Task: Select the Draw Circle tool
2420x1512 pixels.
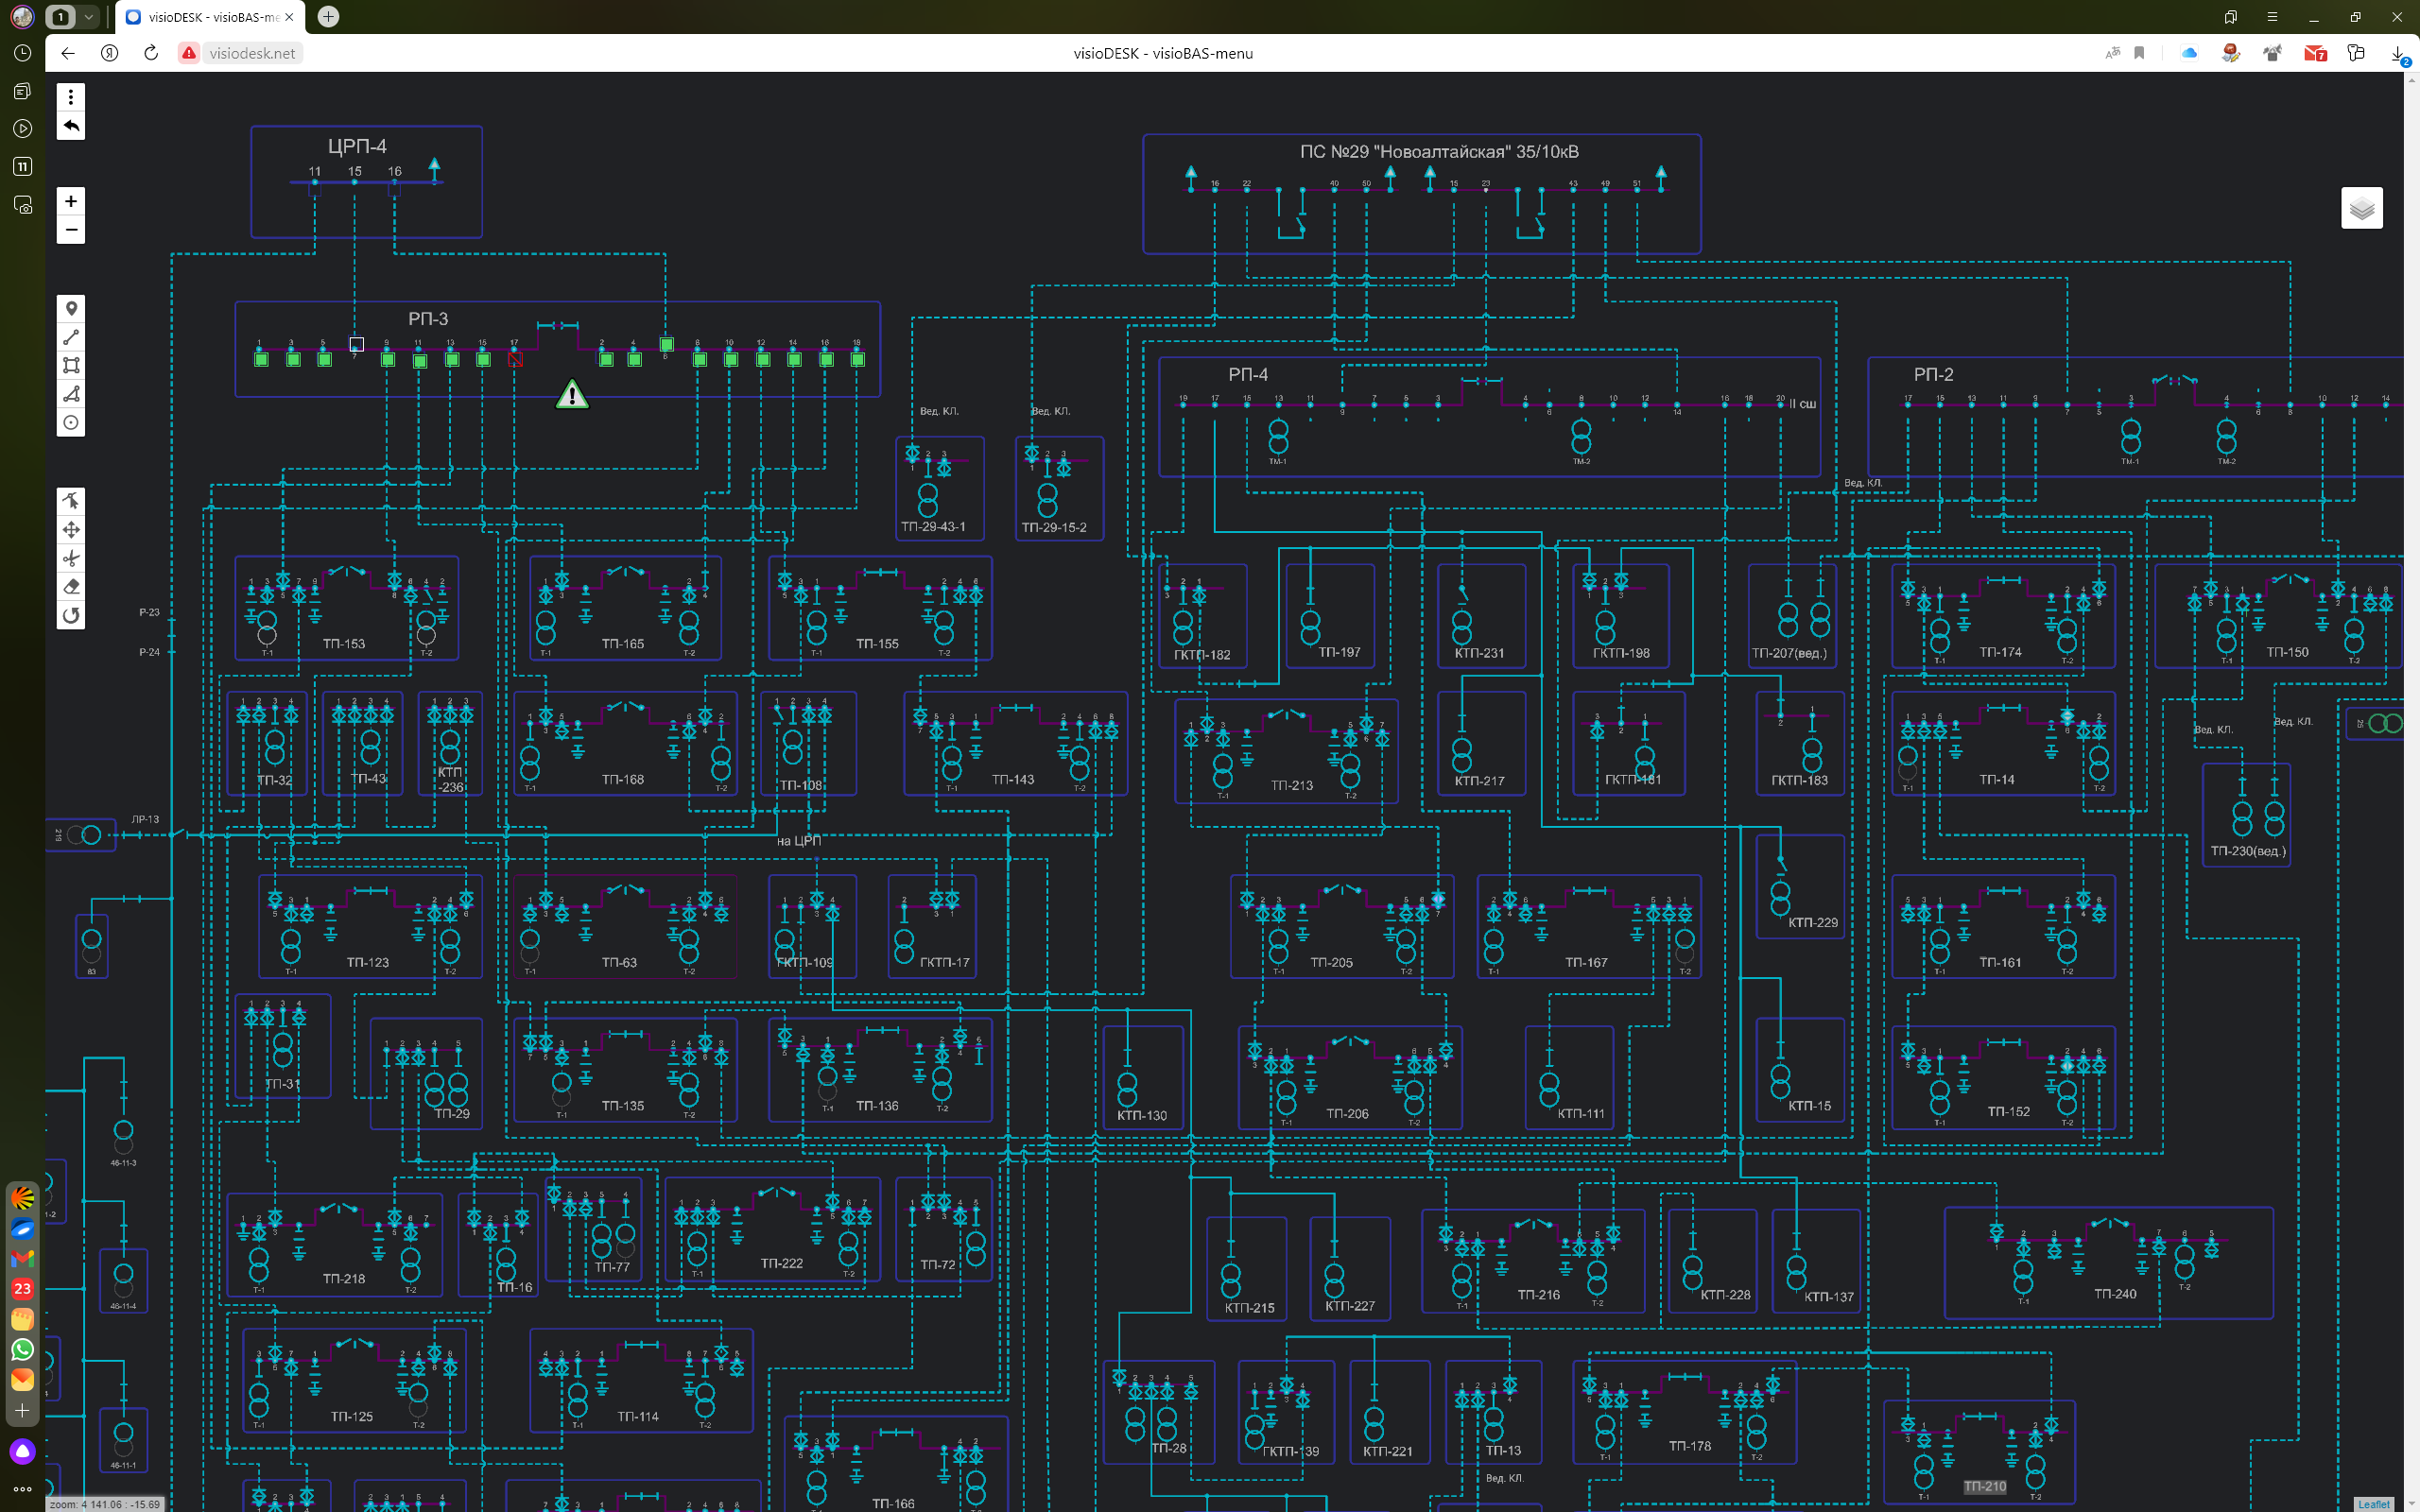Action: click(x=71, y=422)
